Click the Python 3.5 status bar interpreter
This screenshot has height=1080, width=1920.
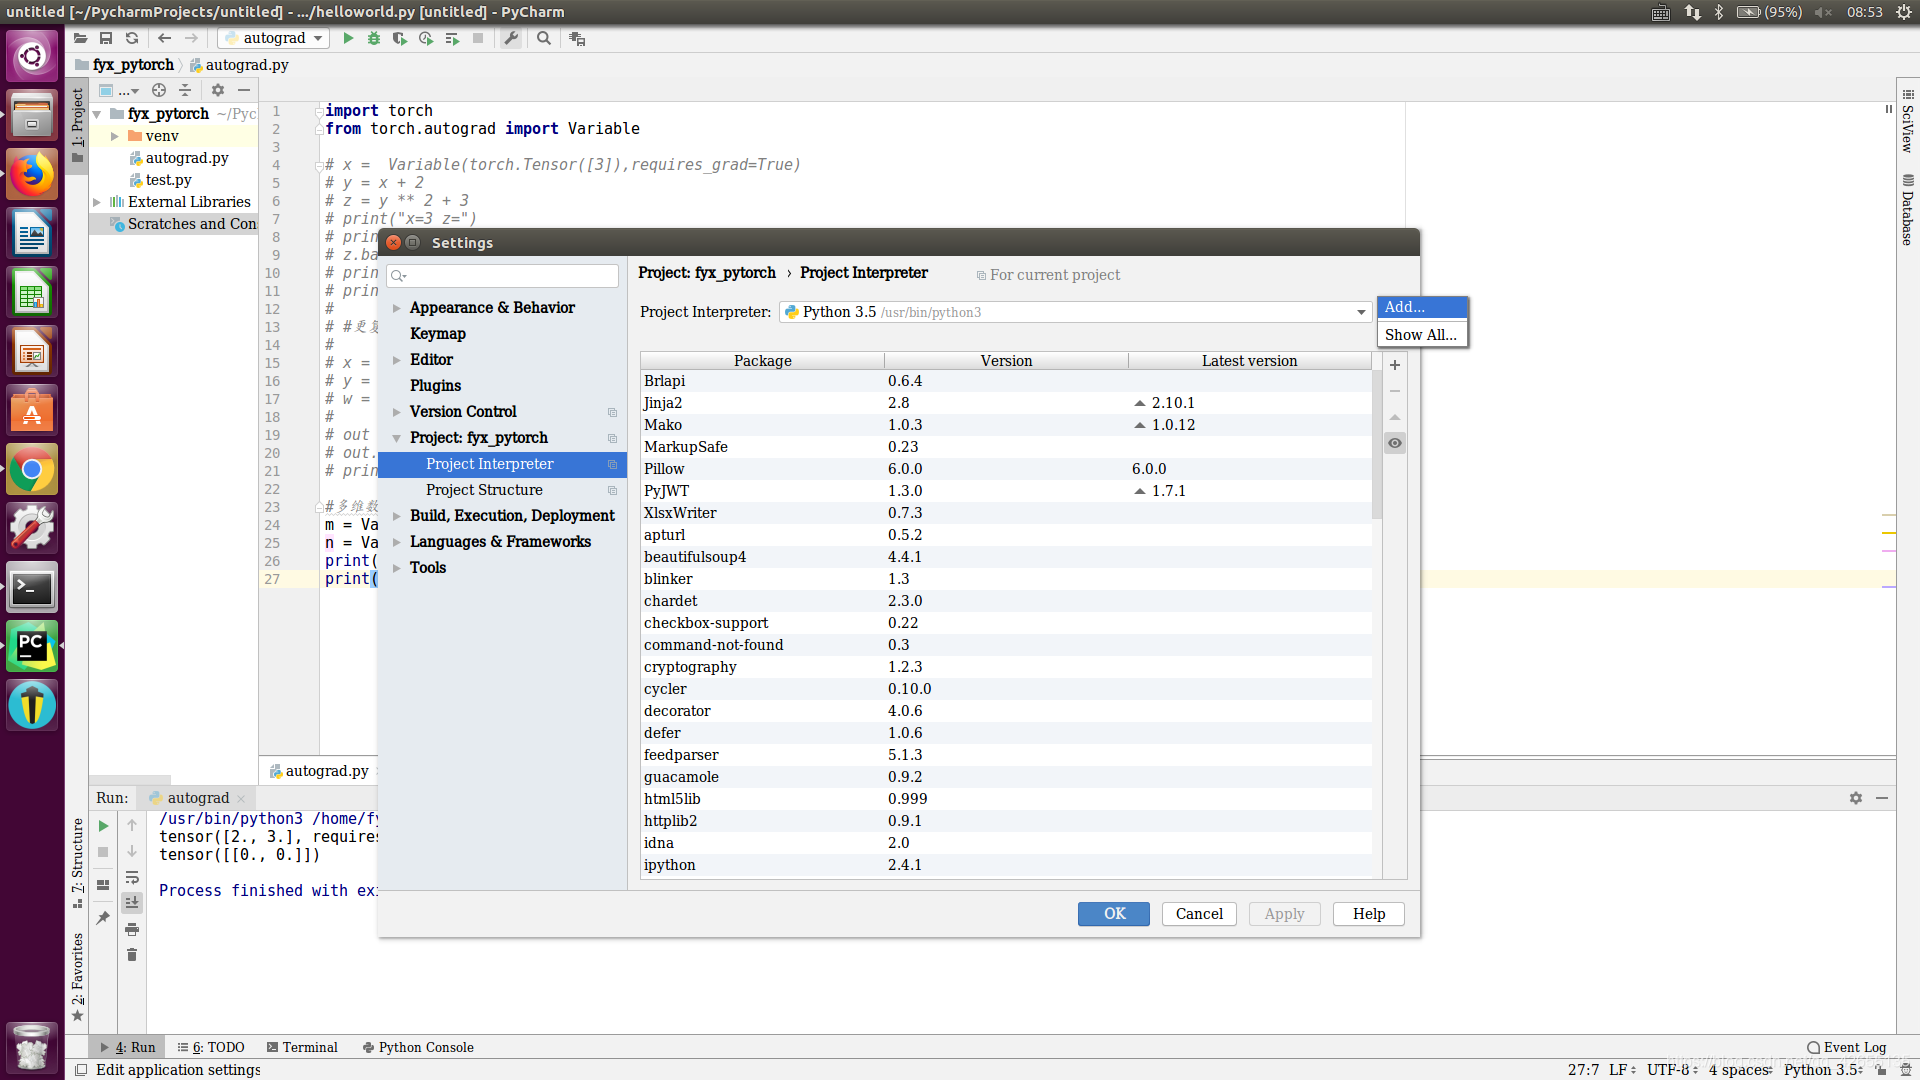1823,1070
